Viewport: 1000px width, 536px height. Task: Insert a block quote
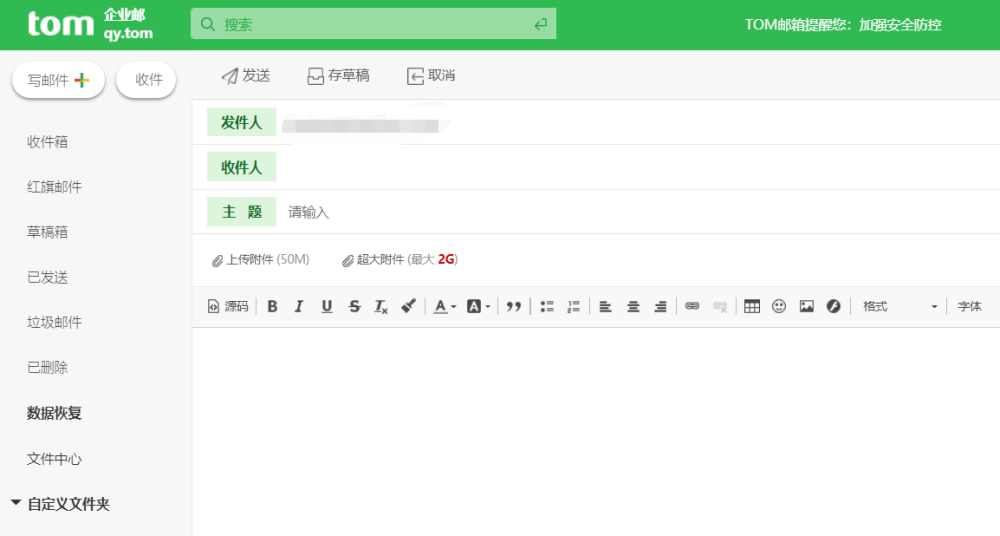pos(513,306)
